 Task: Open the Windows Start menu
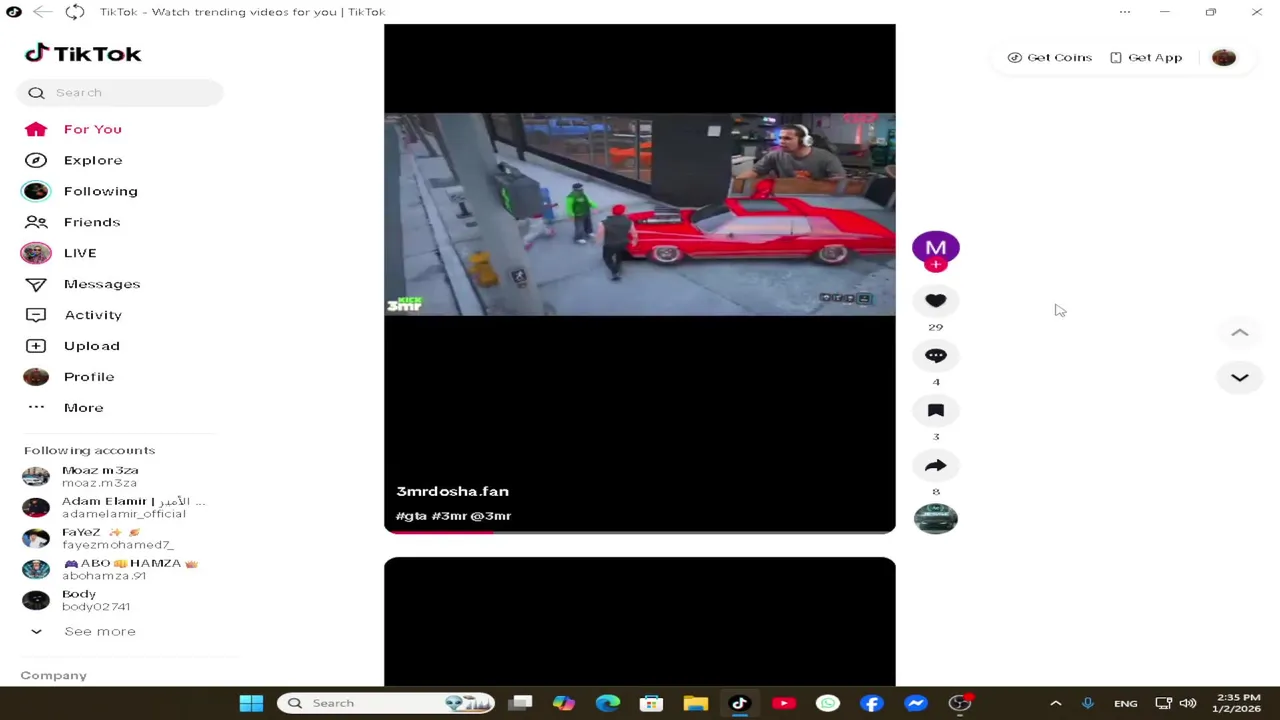point(251,703)
